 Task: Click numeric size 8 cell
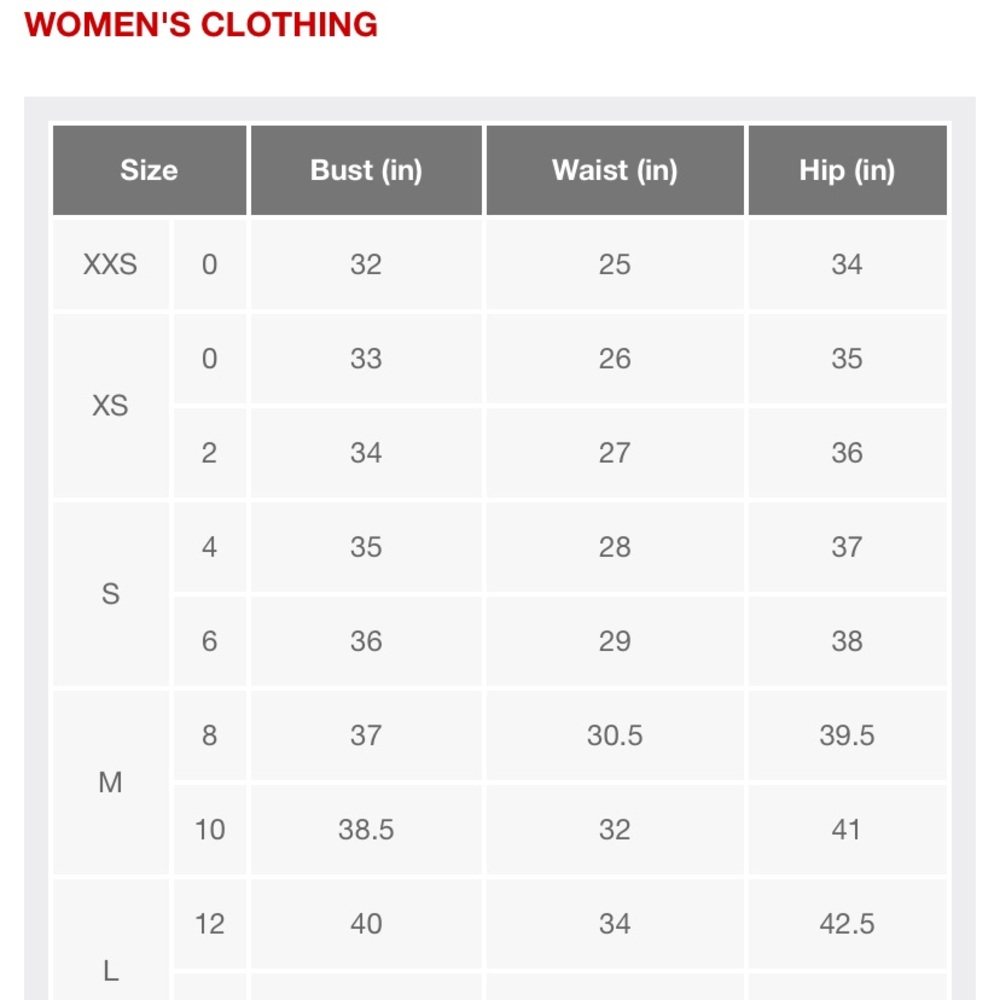point(209,735)
